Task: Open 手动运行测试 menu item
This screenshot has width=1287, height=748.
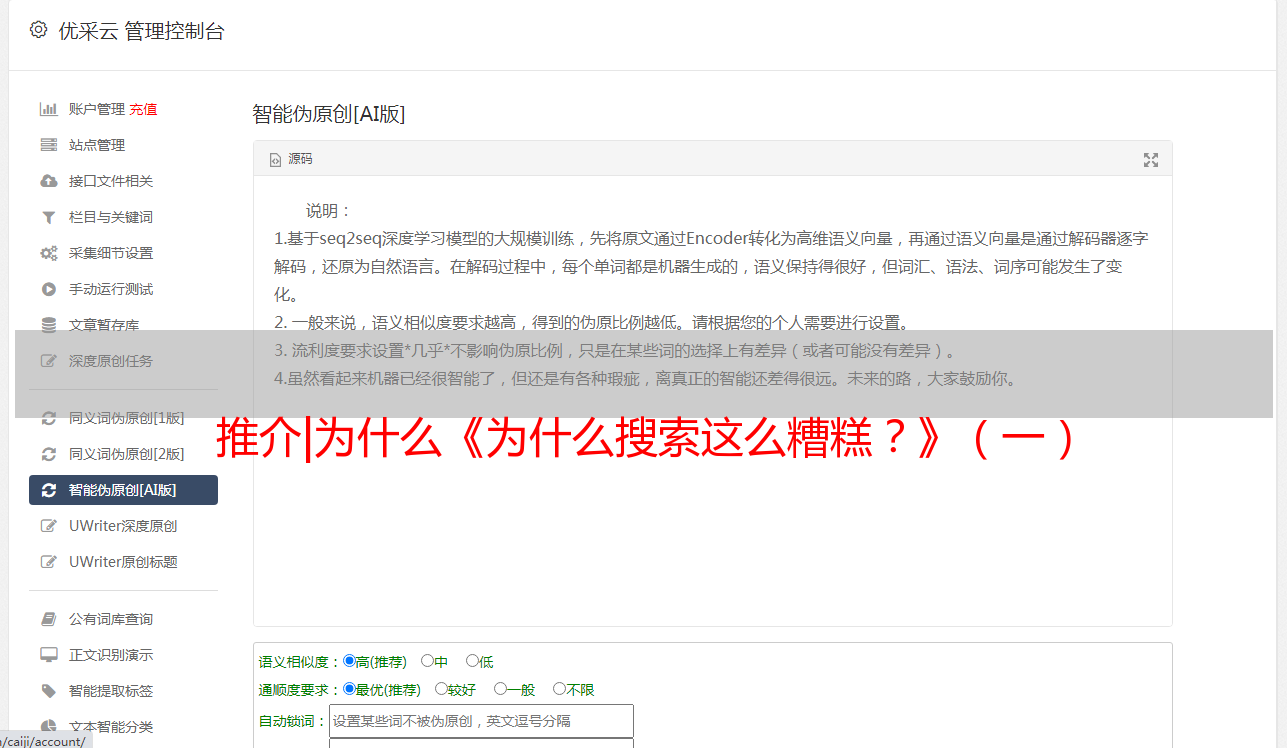Action: 111,289
